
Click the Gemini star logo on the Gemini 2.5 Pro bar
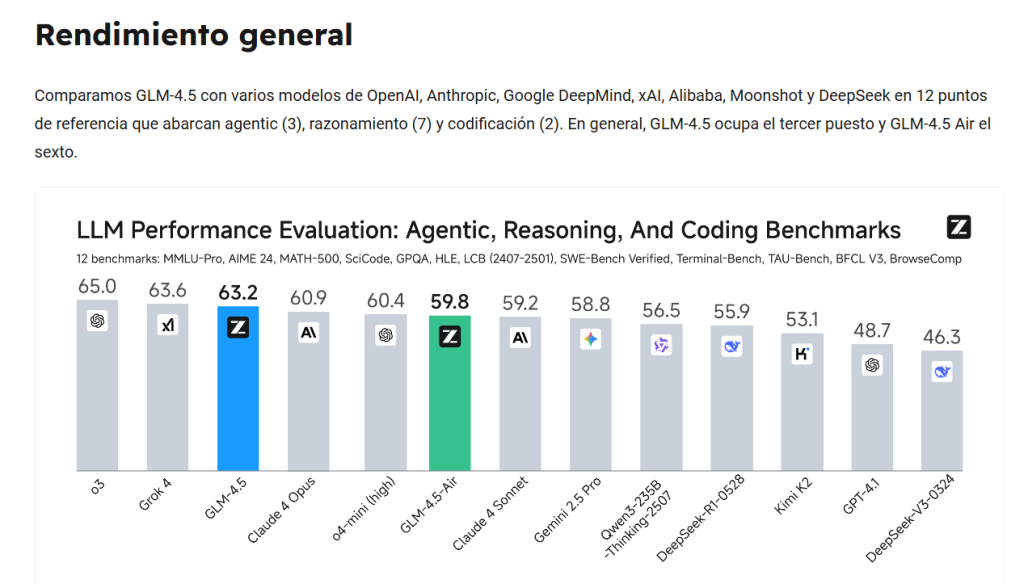pyautogui.click(x=590, y=339)
